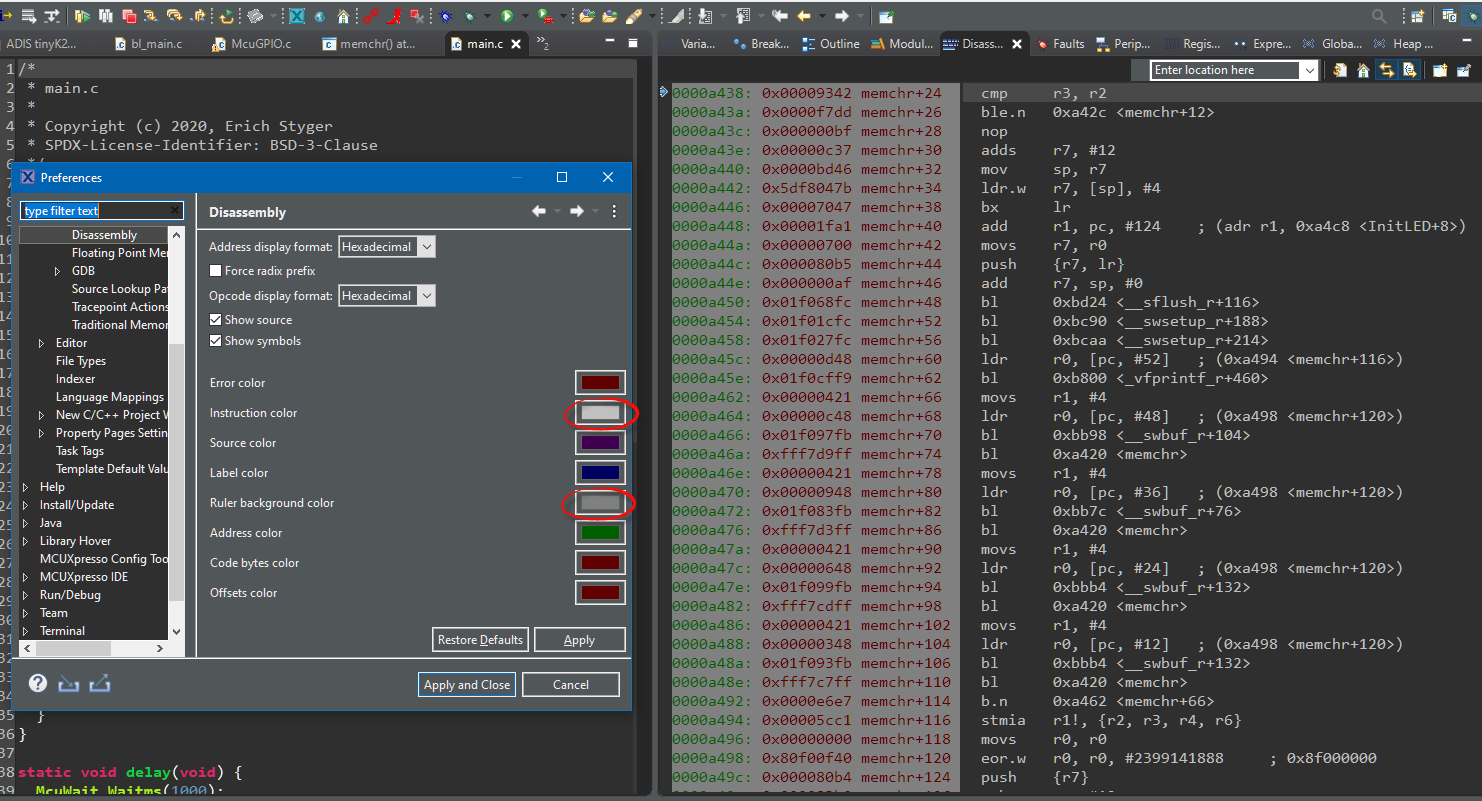Click the Help question mark icon in Preferences
Image resolution: width=1482 pixels, height=801 pixels.
[38, 683]
